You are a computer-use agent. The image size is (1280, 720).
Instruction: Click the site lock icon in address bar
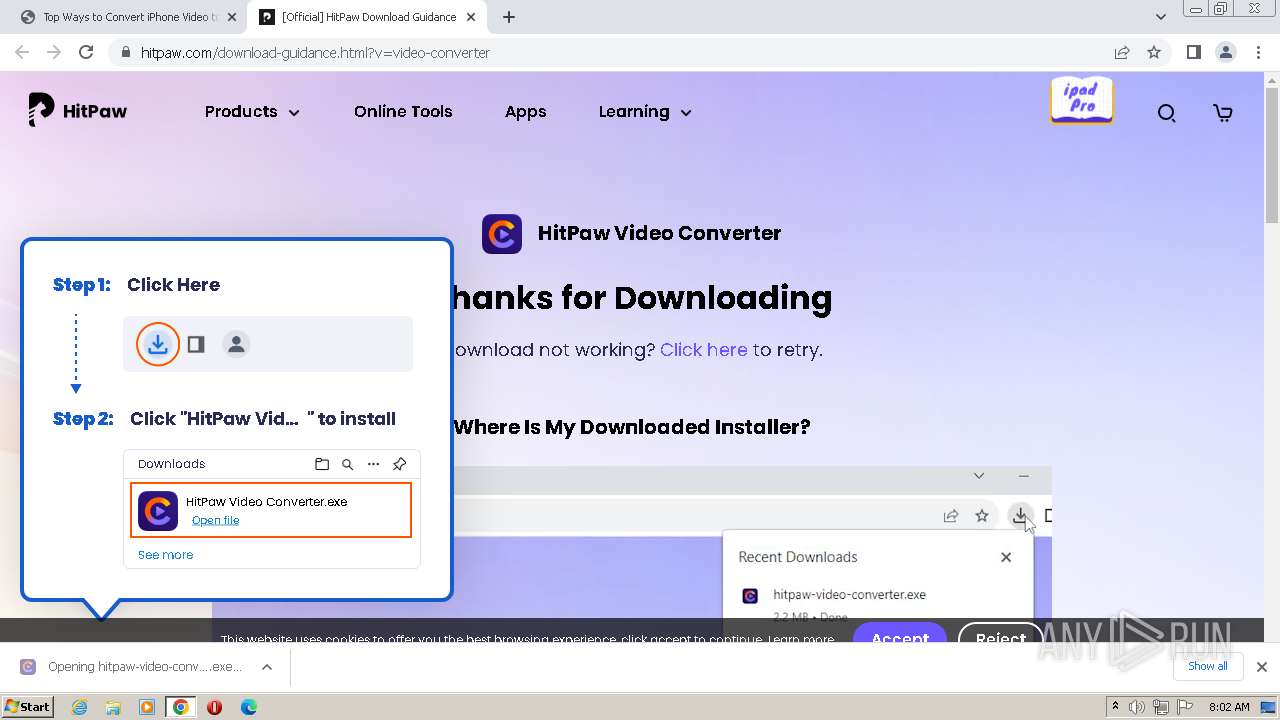(125, 52)
